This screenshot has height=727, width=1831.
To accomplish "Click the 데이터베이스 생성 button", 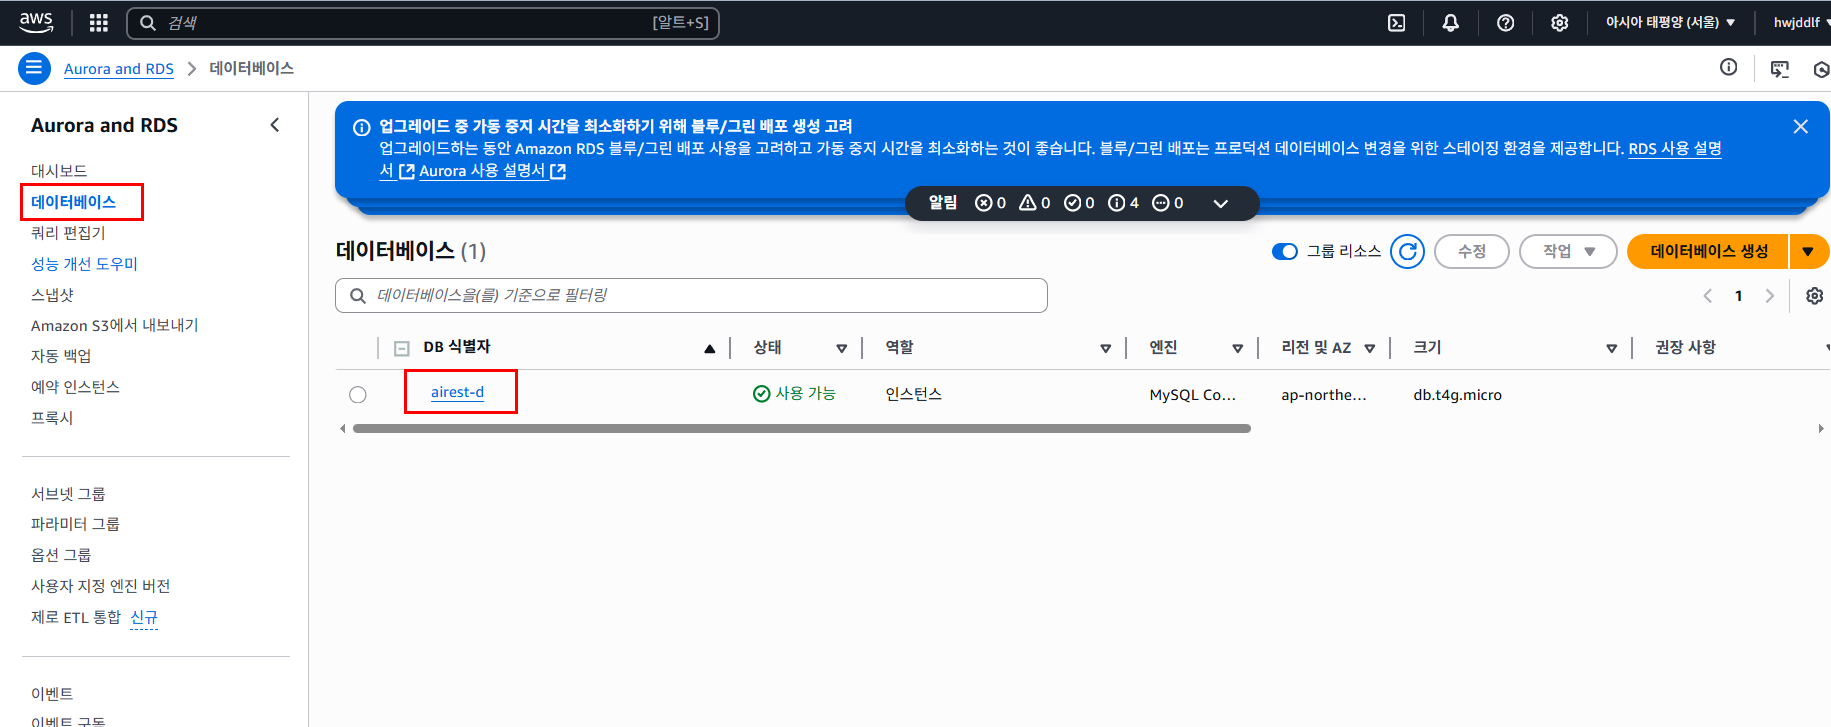I will (1708, 251).
